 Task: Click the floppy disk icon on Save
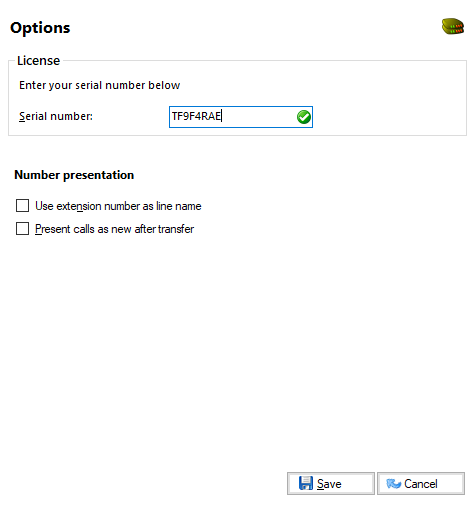click(306, 483)
